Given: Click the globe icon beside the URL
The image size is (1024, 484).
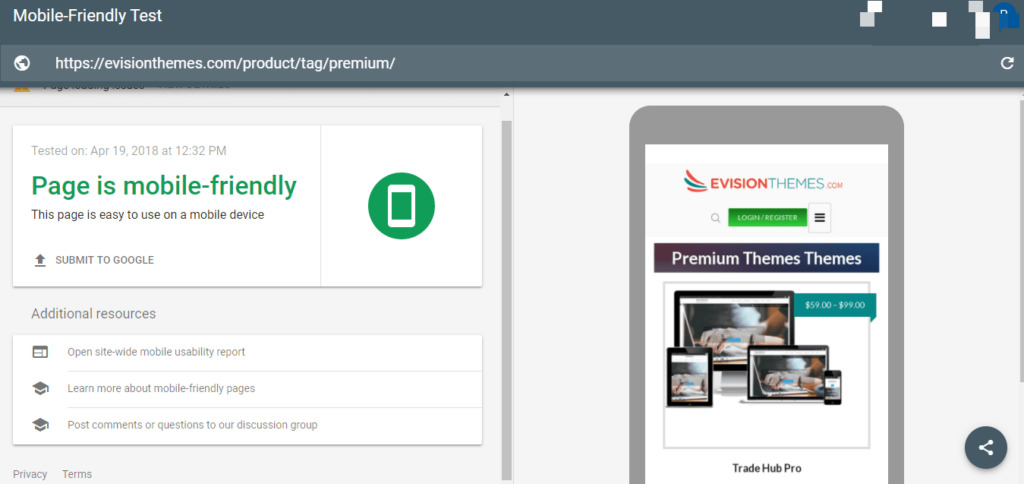Looking at the screenshot, I should point(22,63).
